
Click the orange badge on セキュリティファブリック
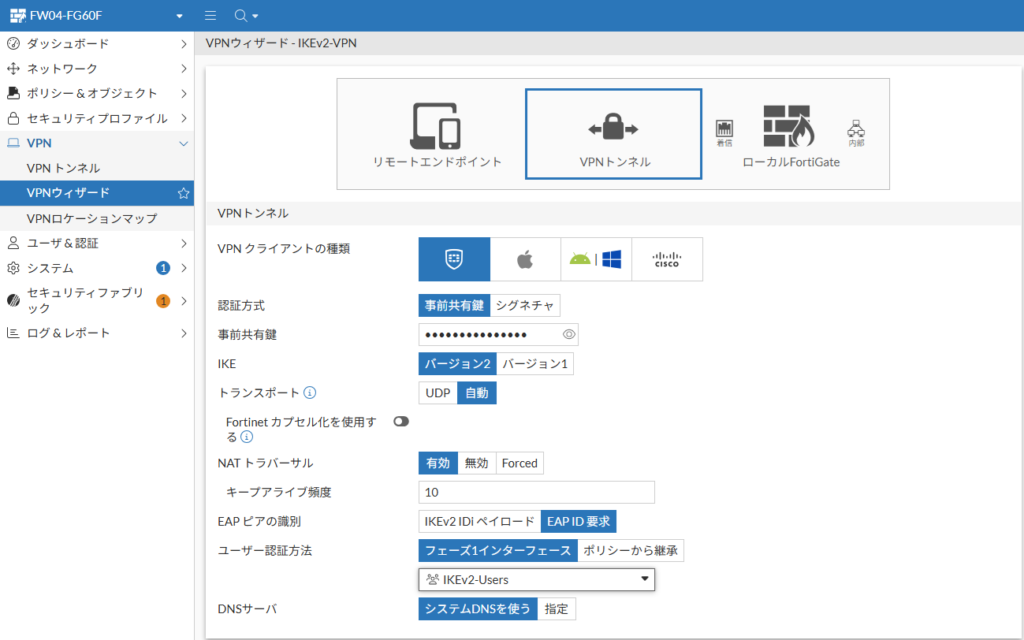(x=163, y=301)
